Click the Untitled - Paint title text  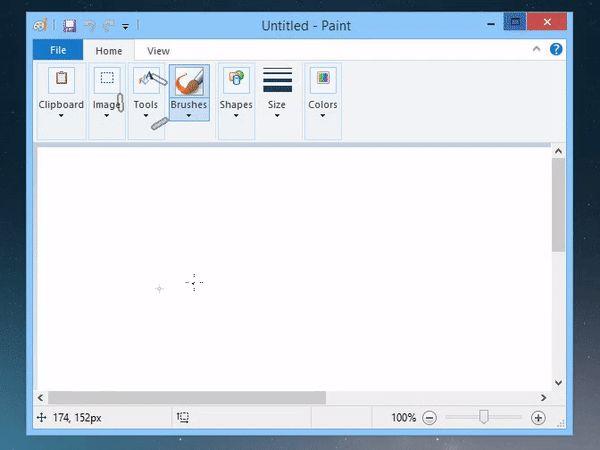[x=306, y=26]
